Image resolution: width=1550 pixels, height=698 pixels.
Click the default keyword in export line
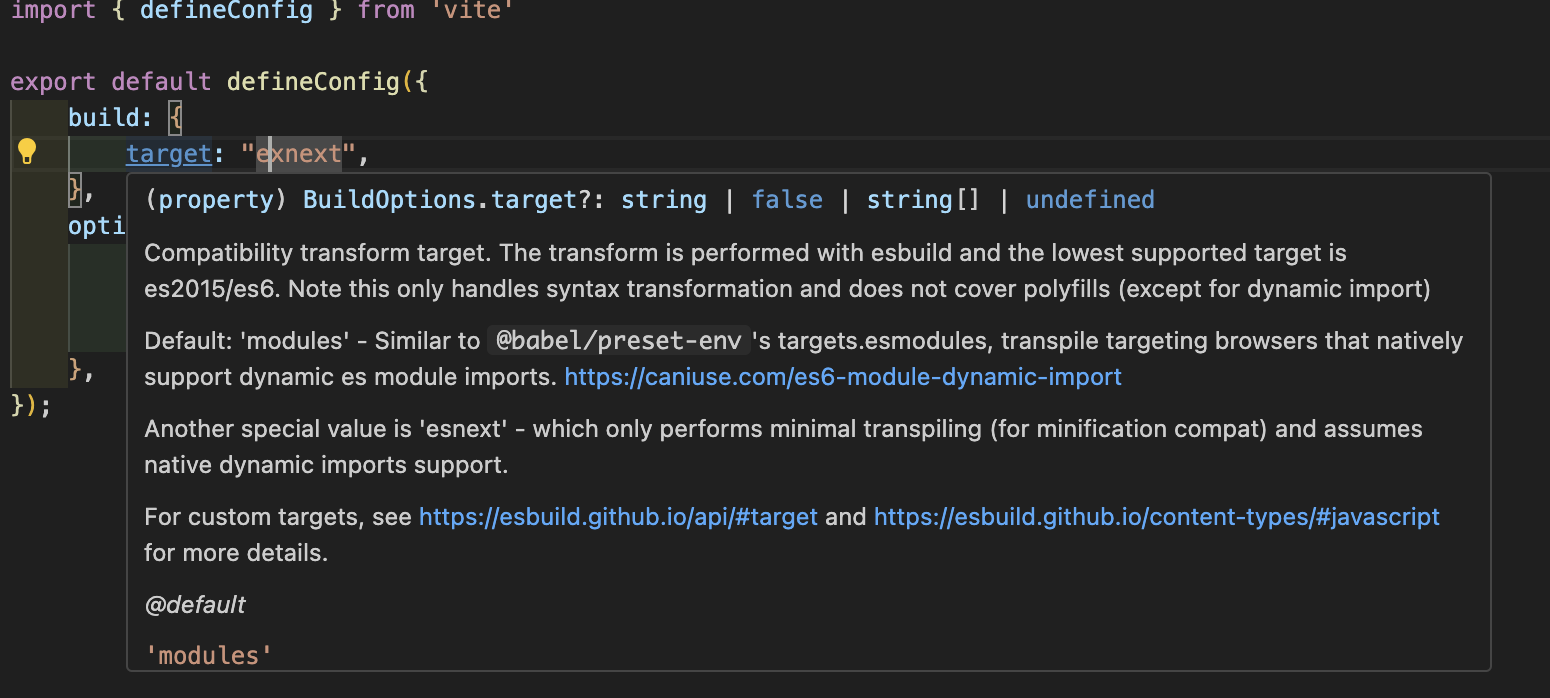[x=161, y=81]
